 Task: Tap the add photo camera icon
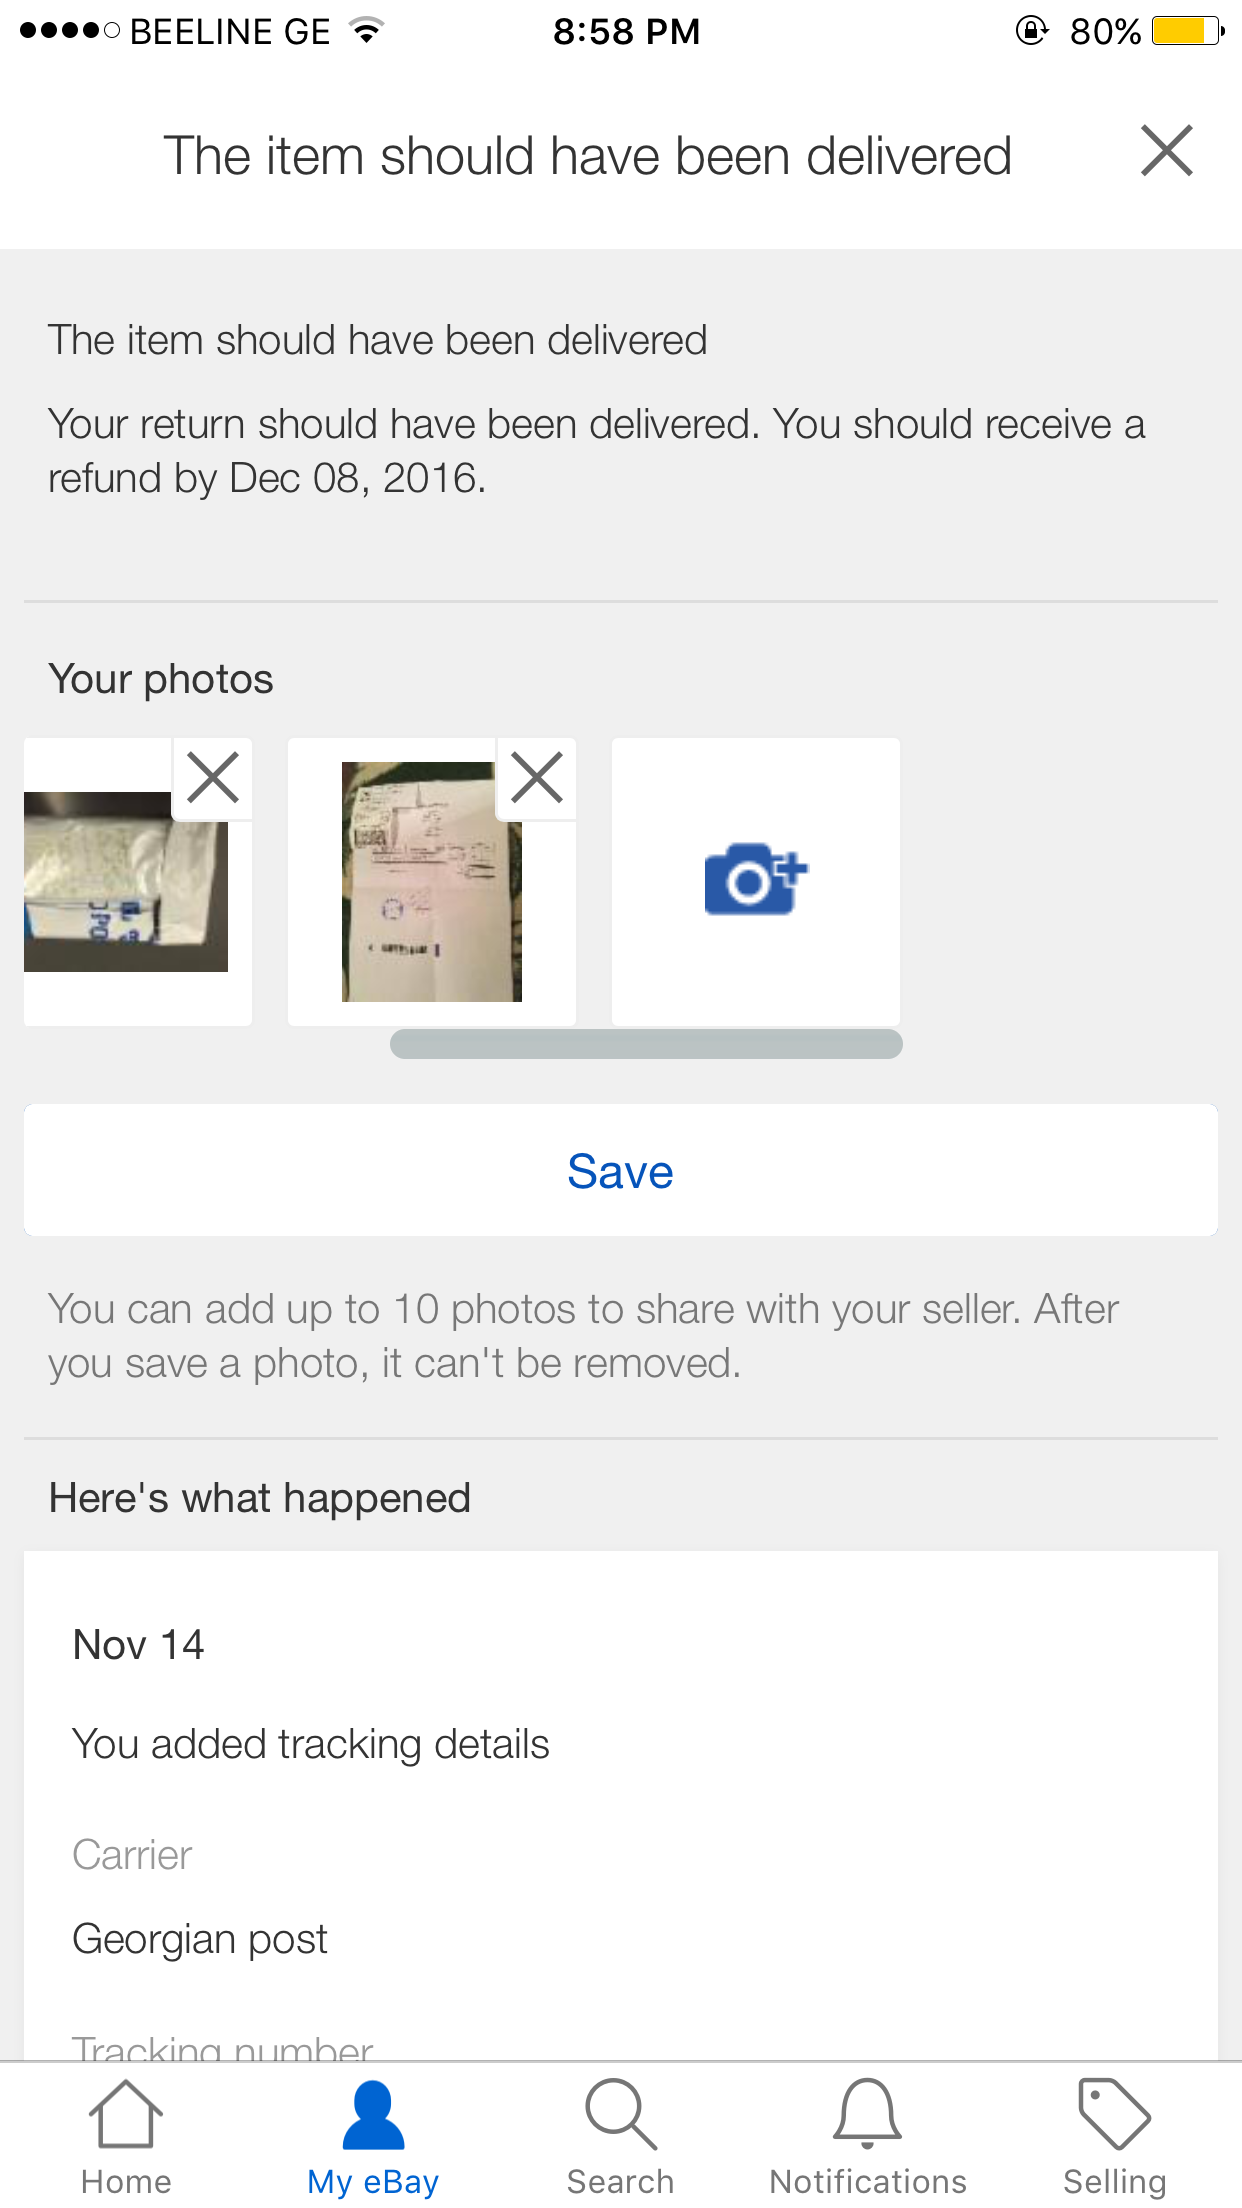click(x=756, y=879)
